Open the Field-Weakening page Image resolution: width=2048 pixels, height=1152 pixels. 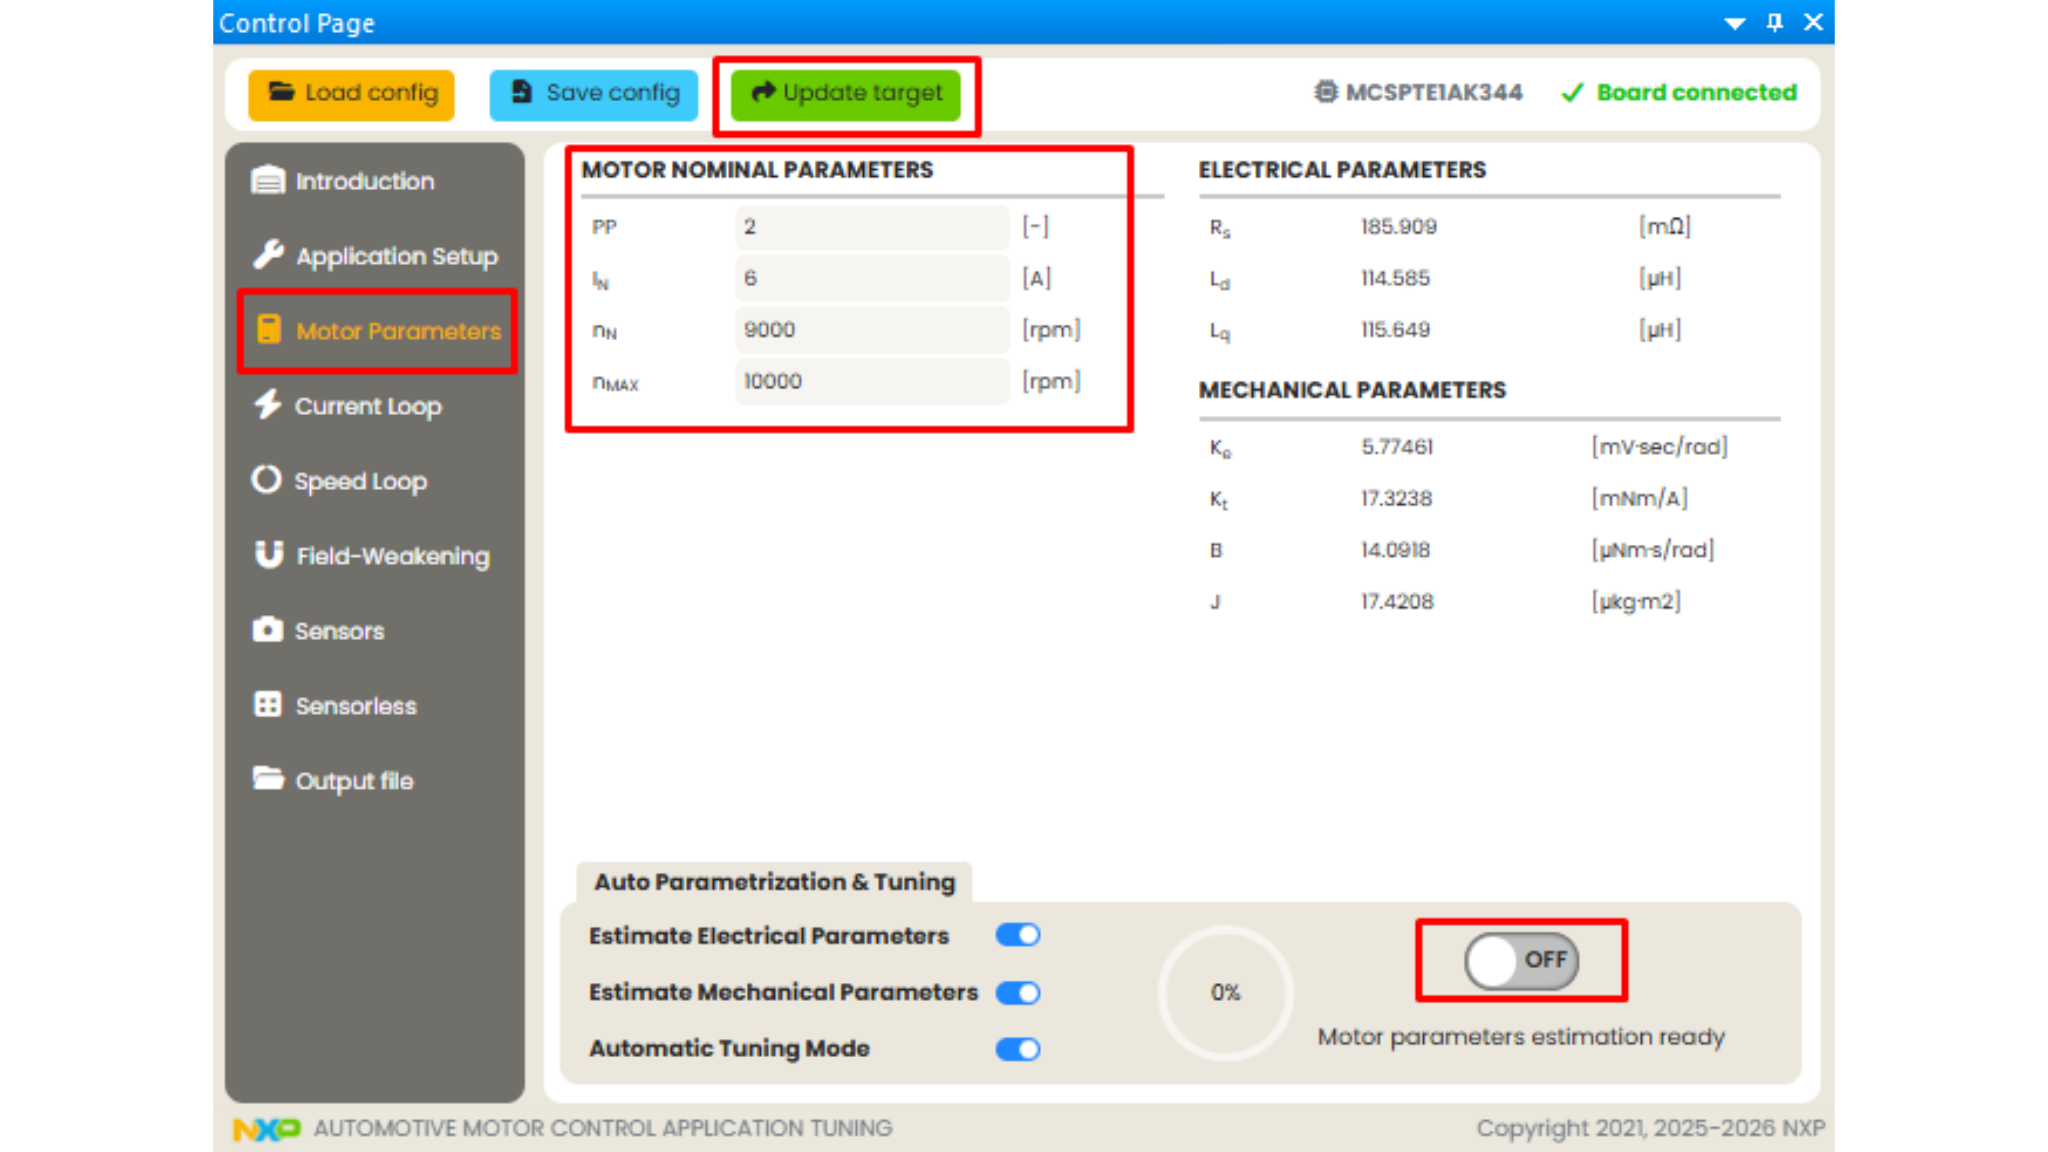pyautogui.click(x=374, y=555)
